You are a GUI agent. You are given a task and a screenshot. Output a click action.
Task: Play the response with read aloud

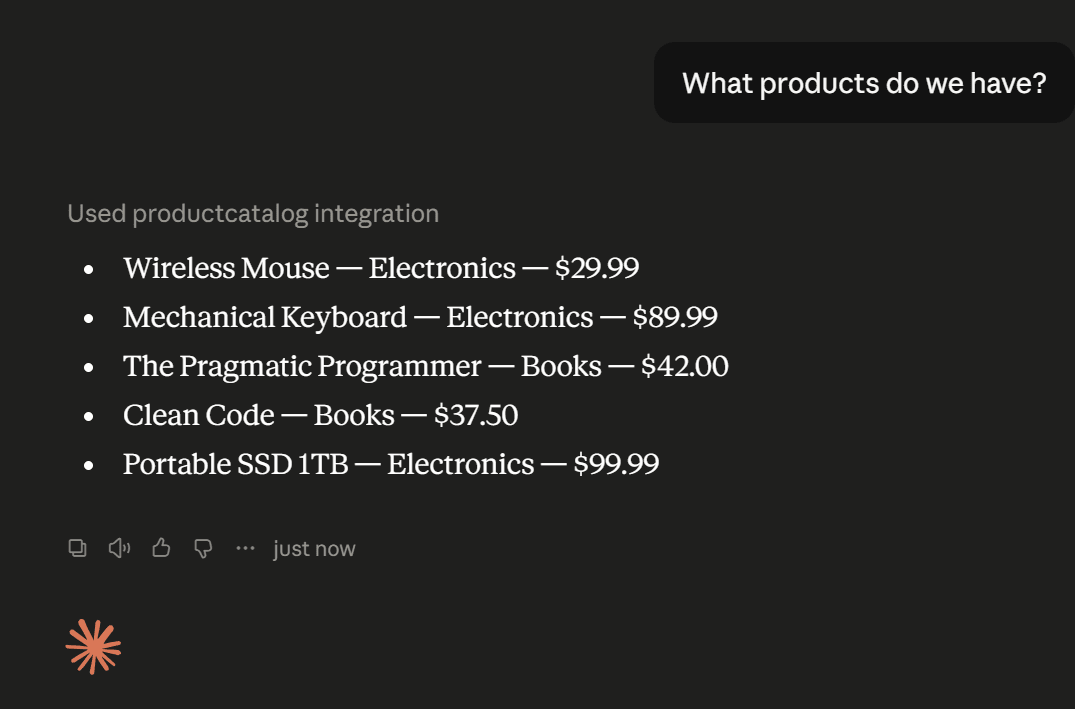click(119, 548)
